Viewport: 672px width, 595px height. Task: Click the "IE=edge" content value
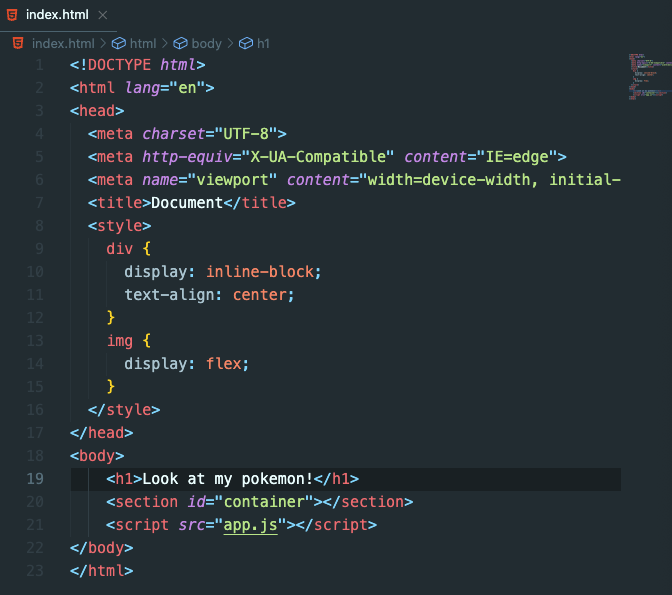pyautogui.click(x=517, y=157)
